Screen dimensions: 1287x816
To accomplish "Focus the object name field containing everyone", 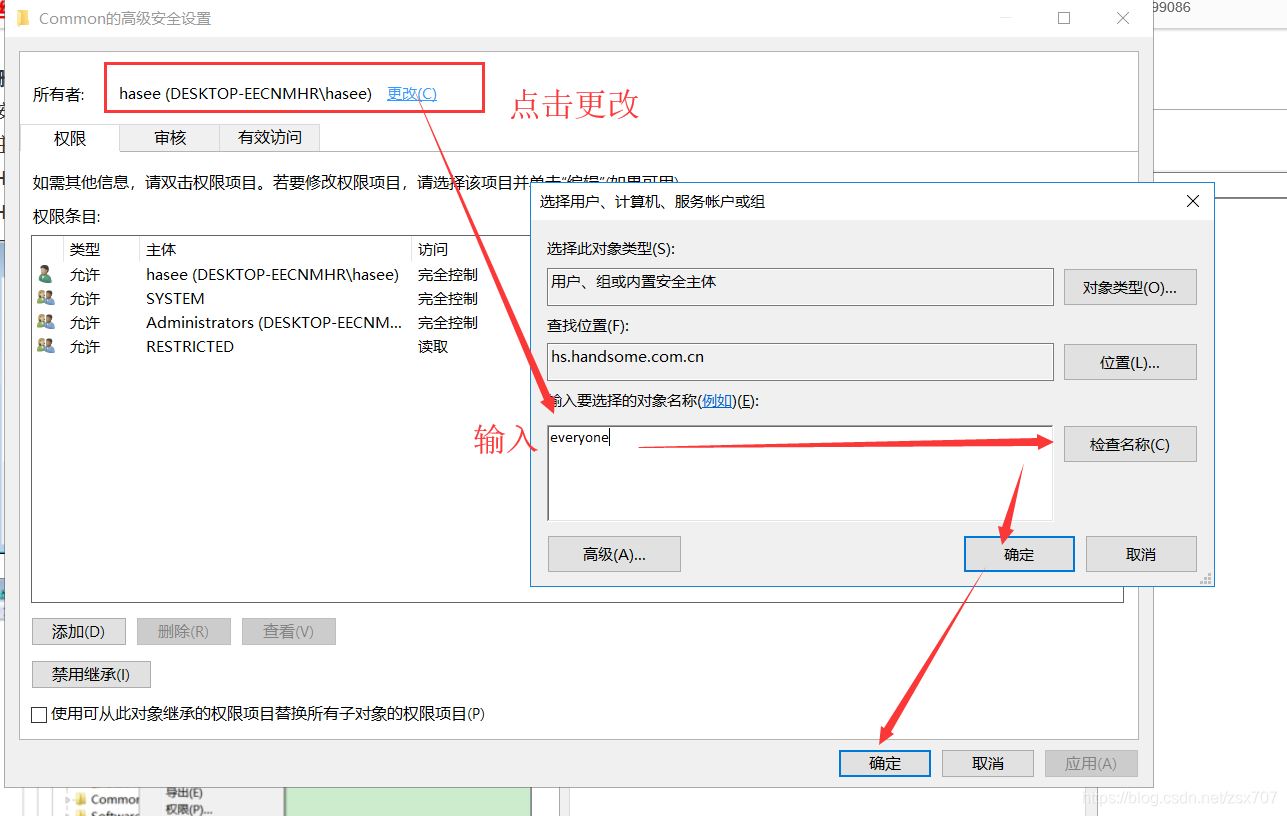I will [800, 473].
